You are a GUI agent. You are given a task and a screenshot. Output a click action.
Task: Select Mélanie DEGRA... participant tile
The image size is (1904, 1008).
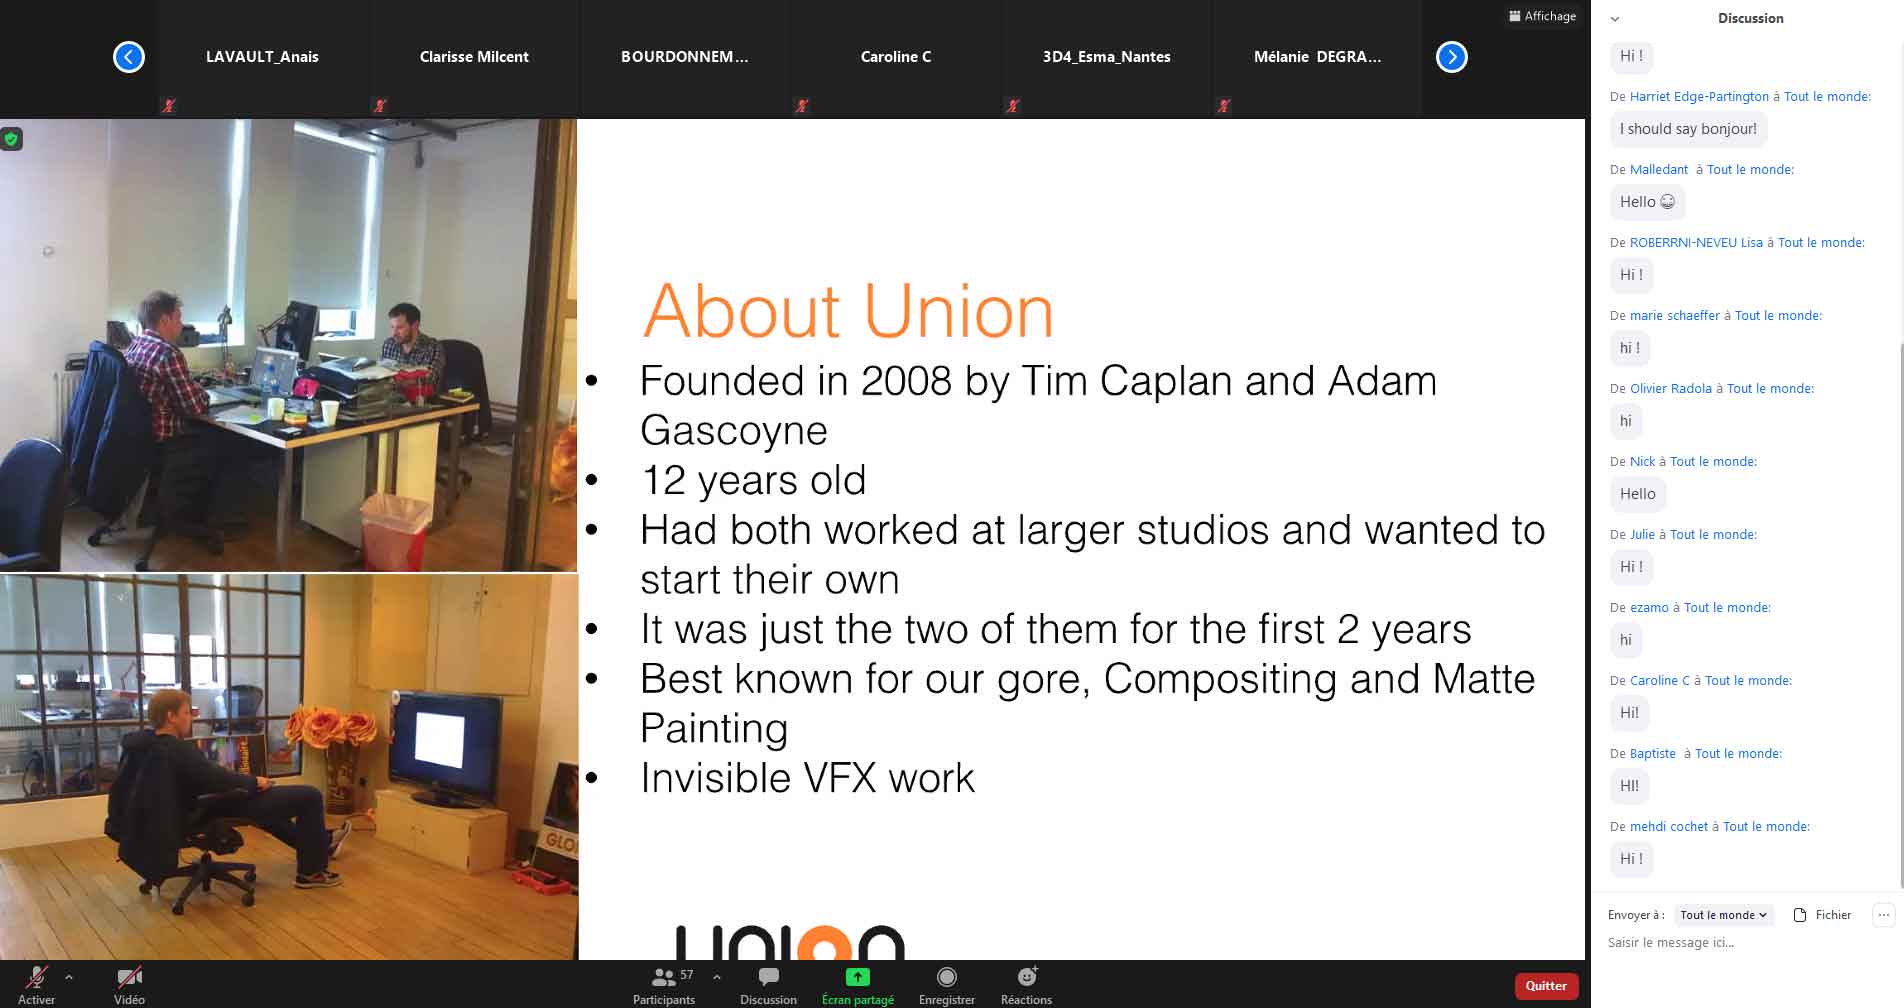1317,58
